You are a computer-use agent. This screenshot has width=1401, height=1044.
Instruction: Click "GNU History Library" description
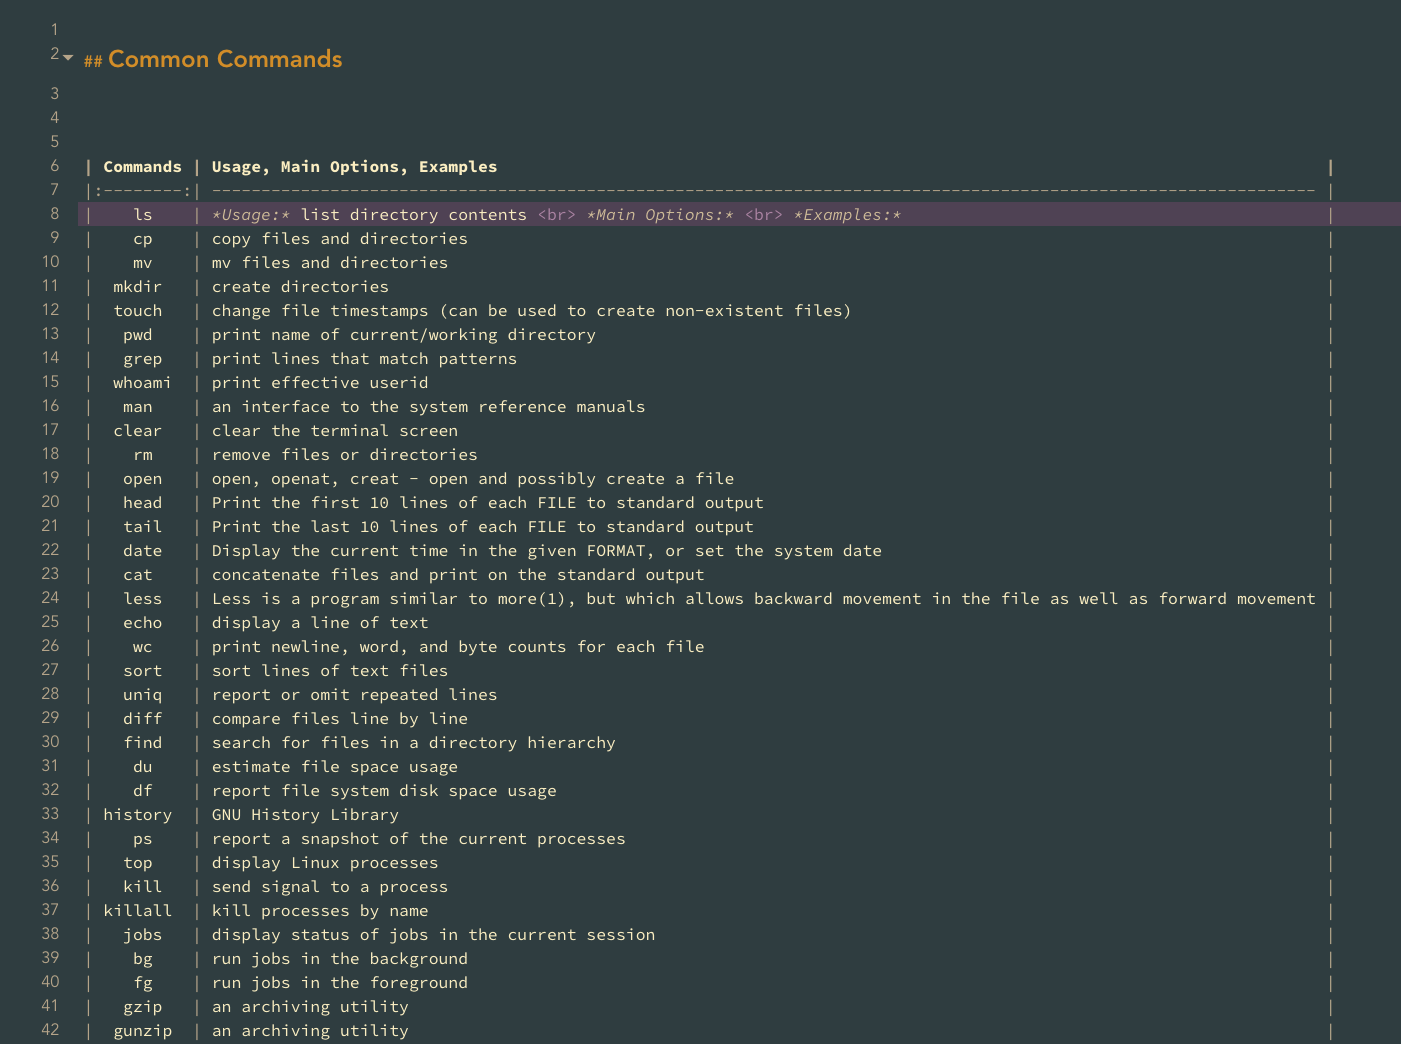(305, 815)
